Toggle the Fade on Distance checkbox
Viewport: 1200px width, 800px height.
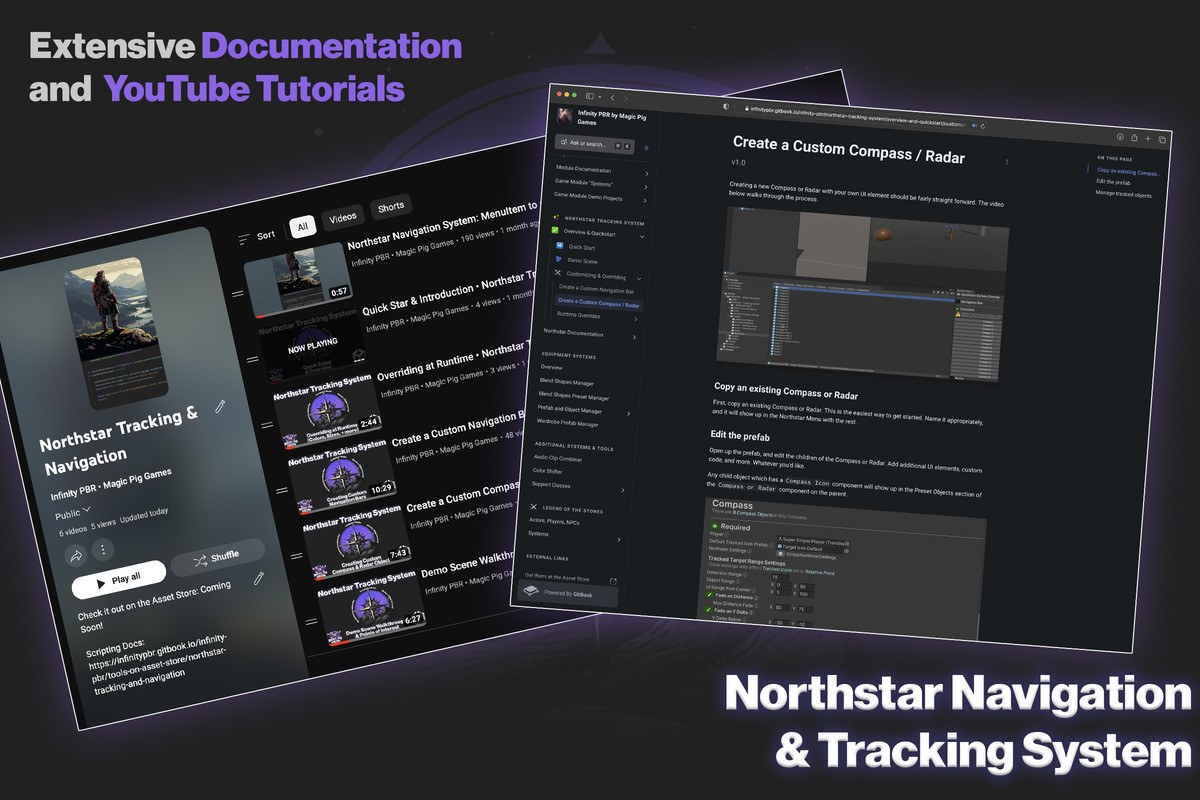(x=710, y=596)
